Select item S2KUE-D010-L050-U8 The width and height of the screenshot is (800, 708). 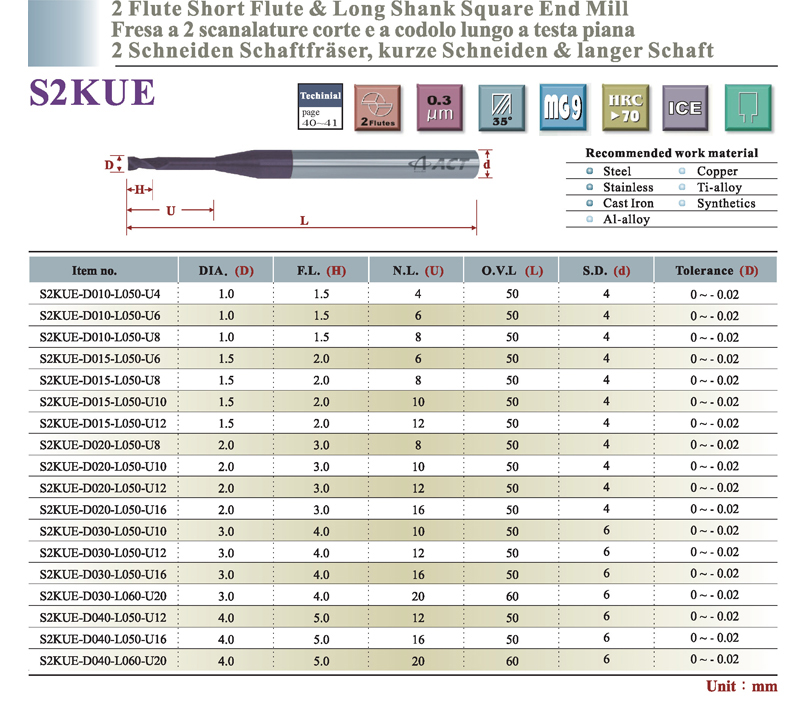100,337
